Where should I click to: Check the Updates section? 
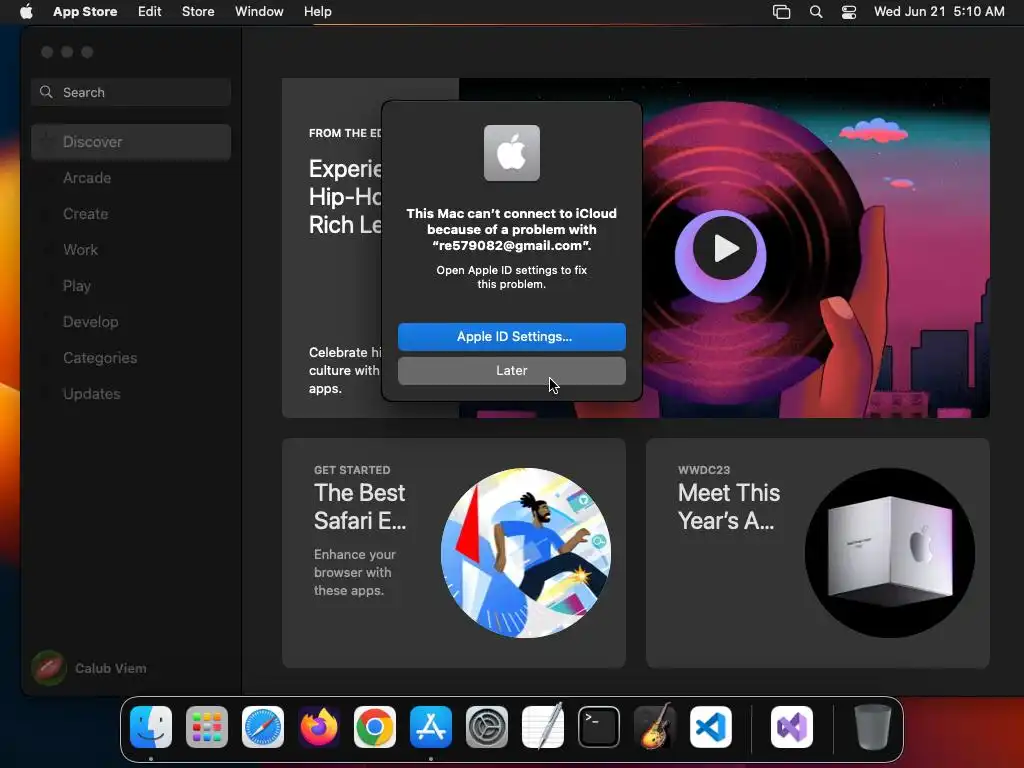[91, 394]
